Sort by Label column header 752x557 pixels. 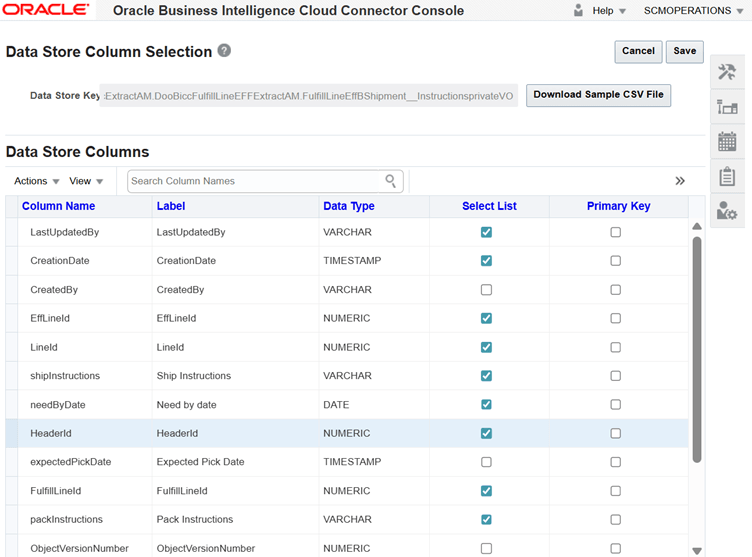(x=171, y=206)
